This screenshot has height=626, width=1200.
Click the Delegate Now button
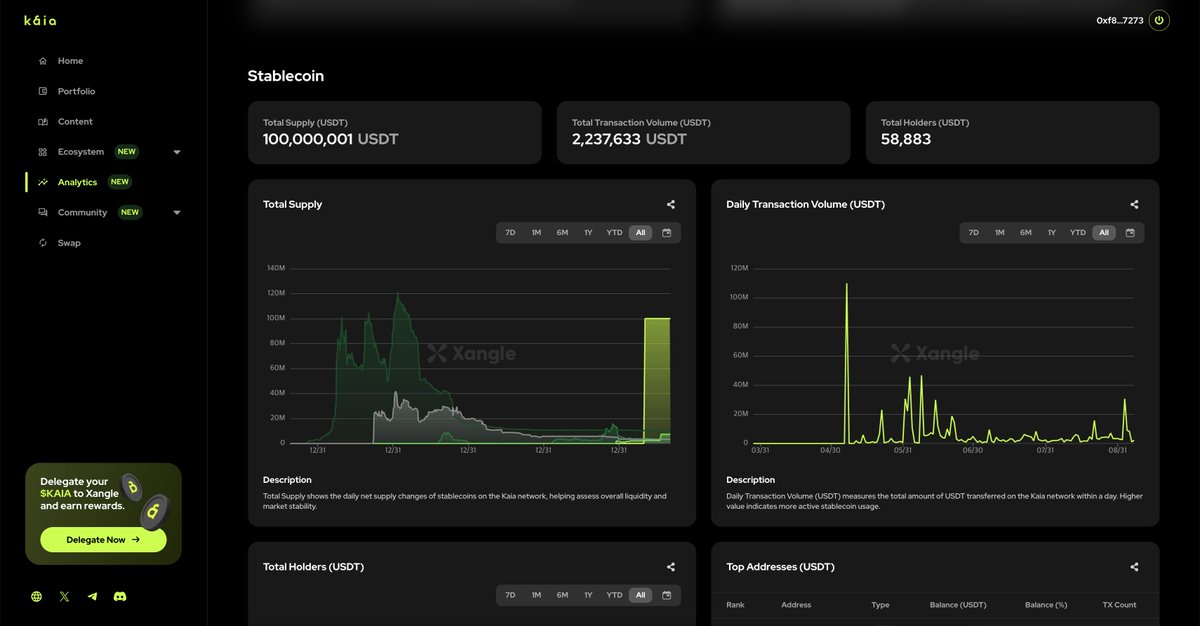click(x=103, y=539)
